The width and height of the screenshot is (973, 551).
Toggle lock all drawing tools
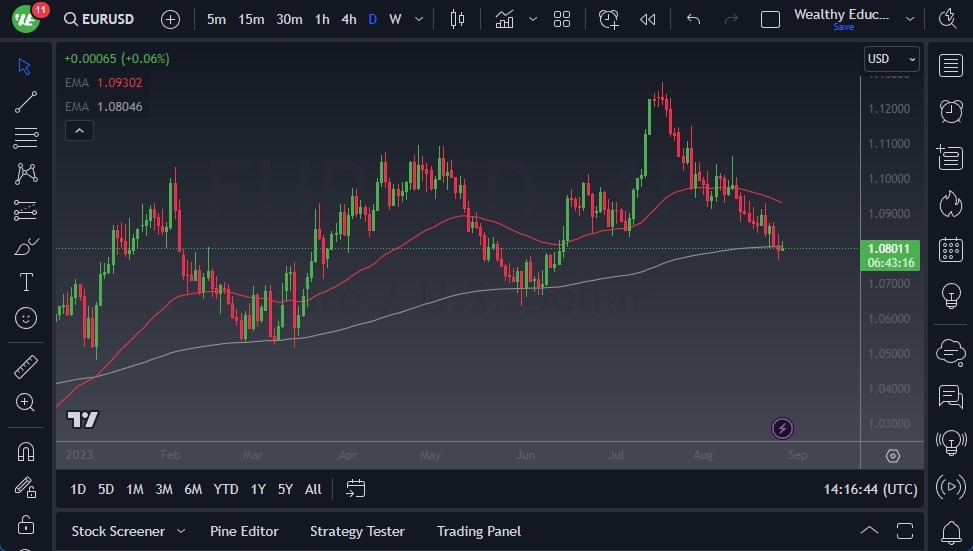tap(26, 524)
